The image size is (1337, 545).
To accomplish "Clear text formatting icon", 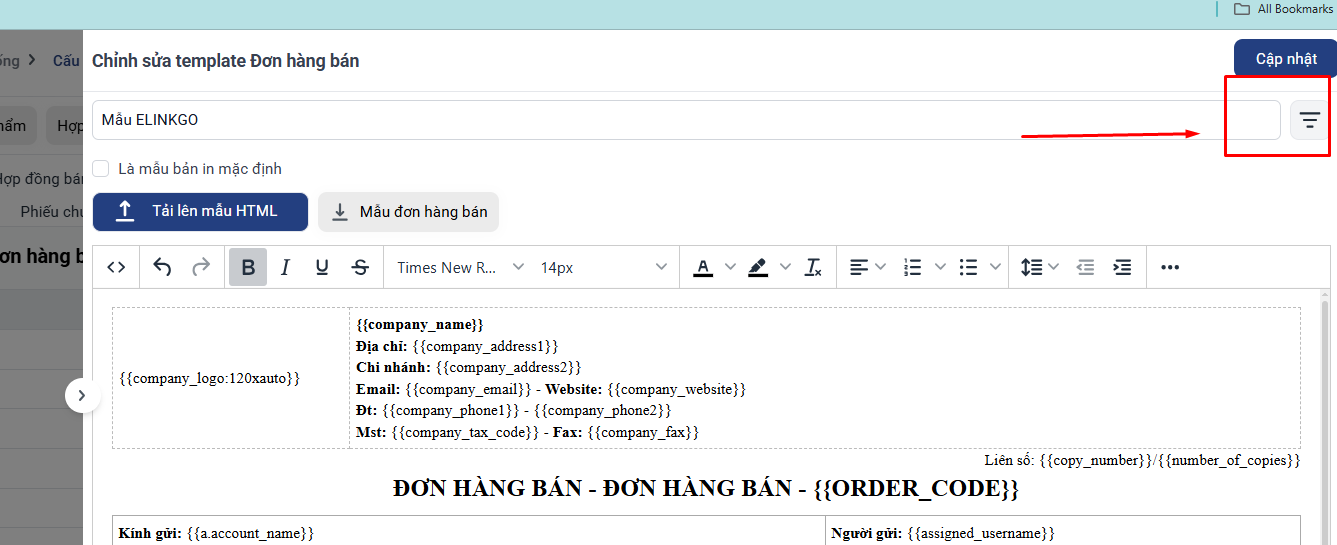I will click(x=813, y=267).
